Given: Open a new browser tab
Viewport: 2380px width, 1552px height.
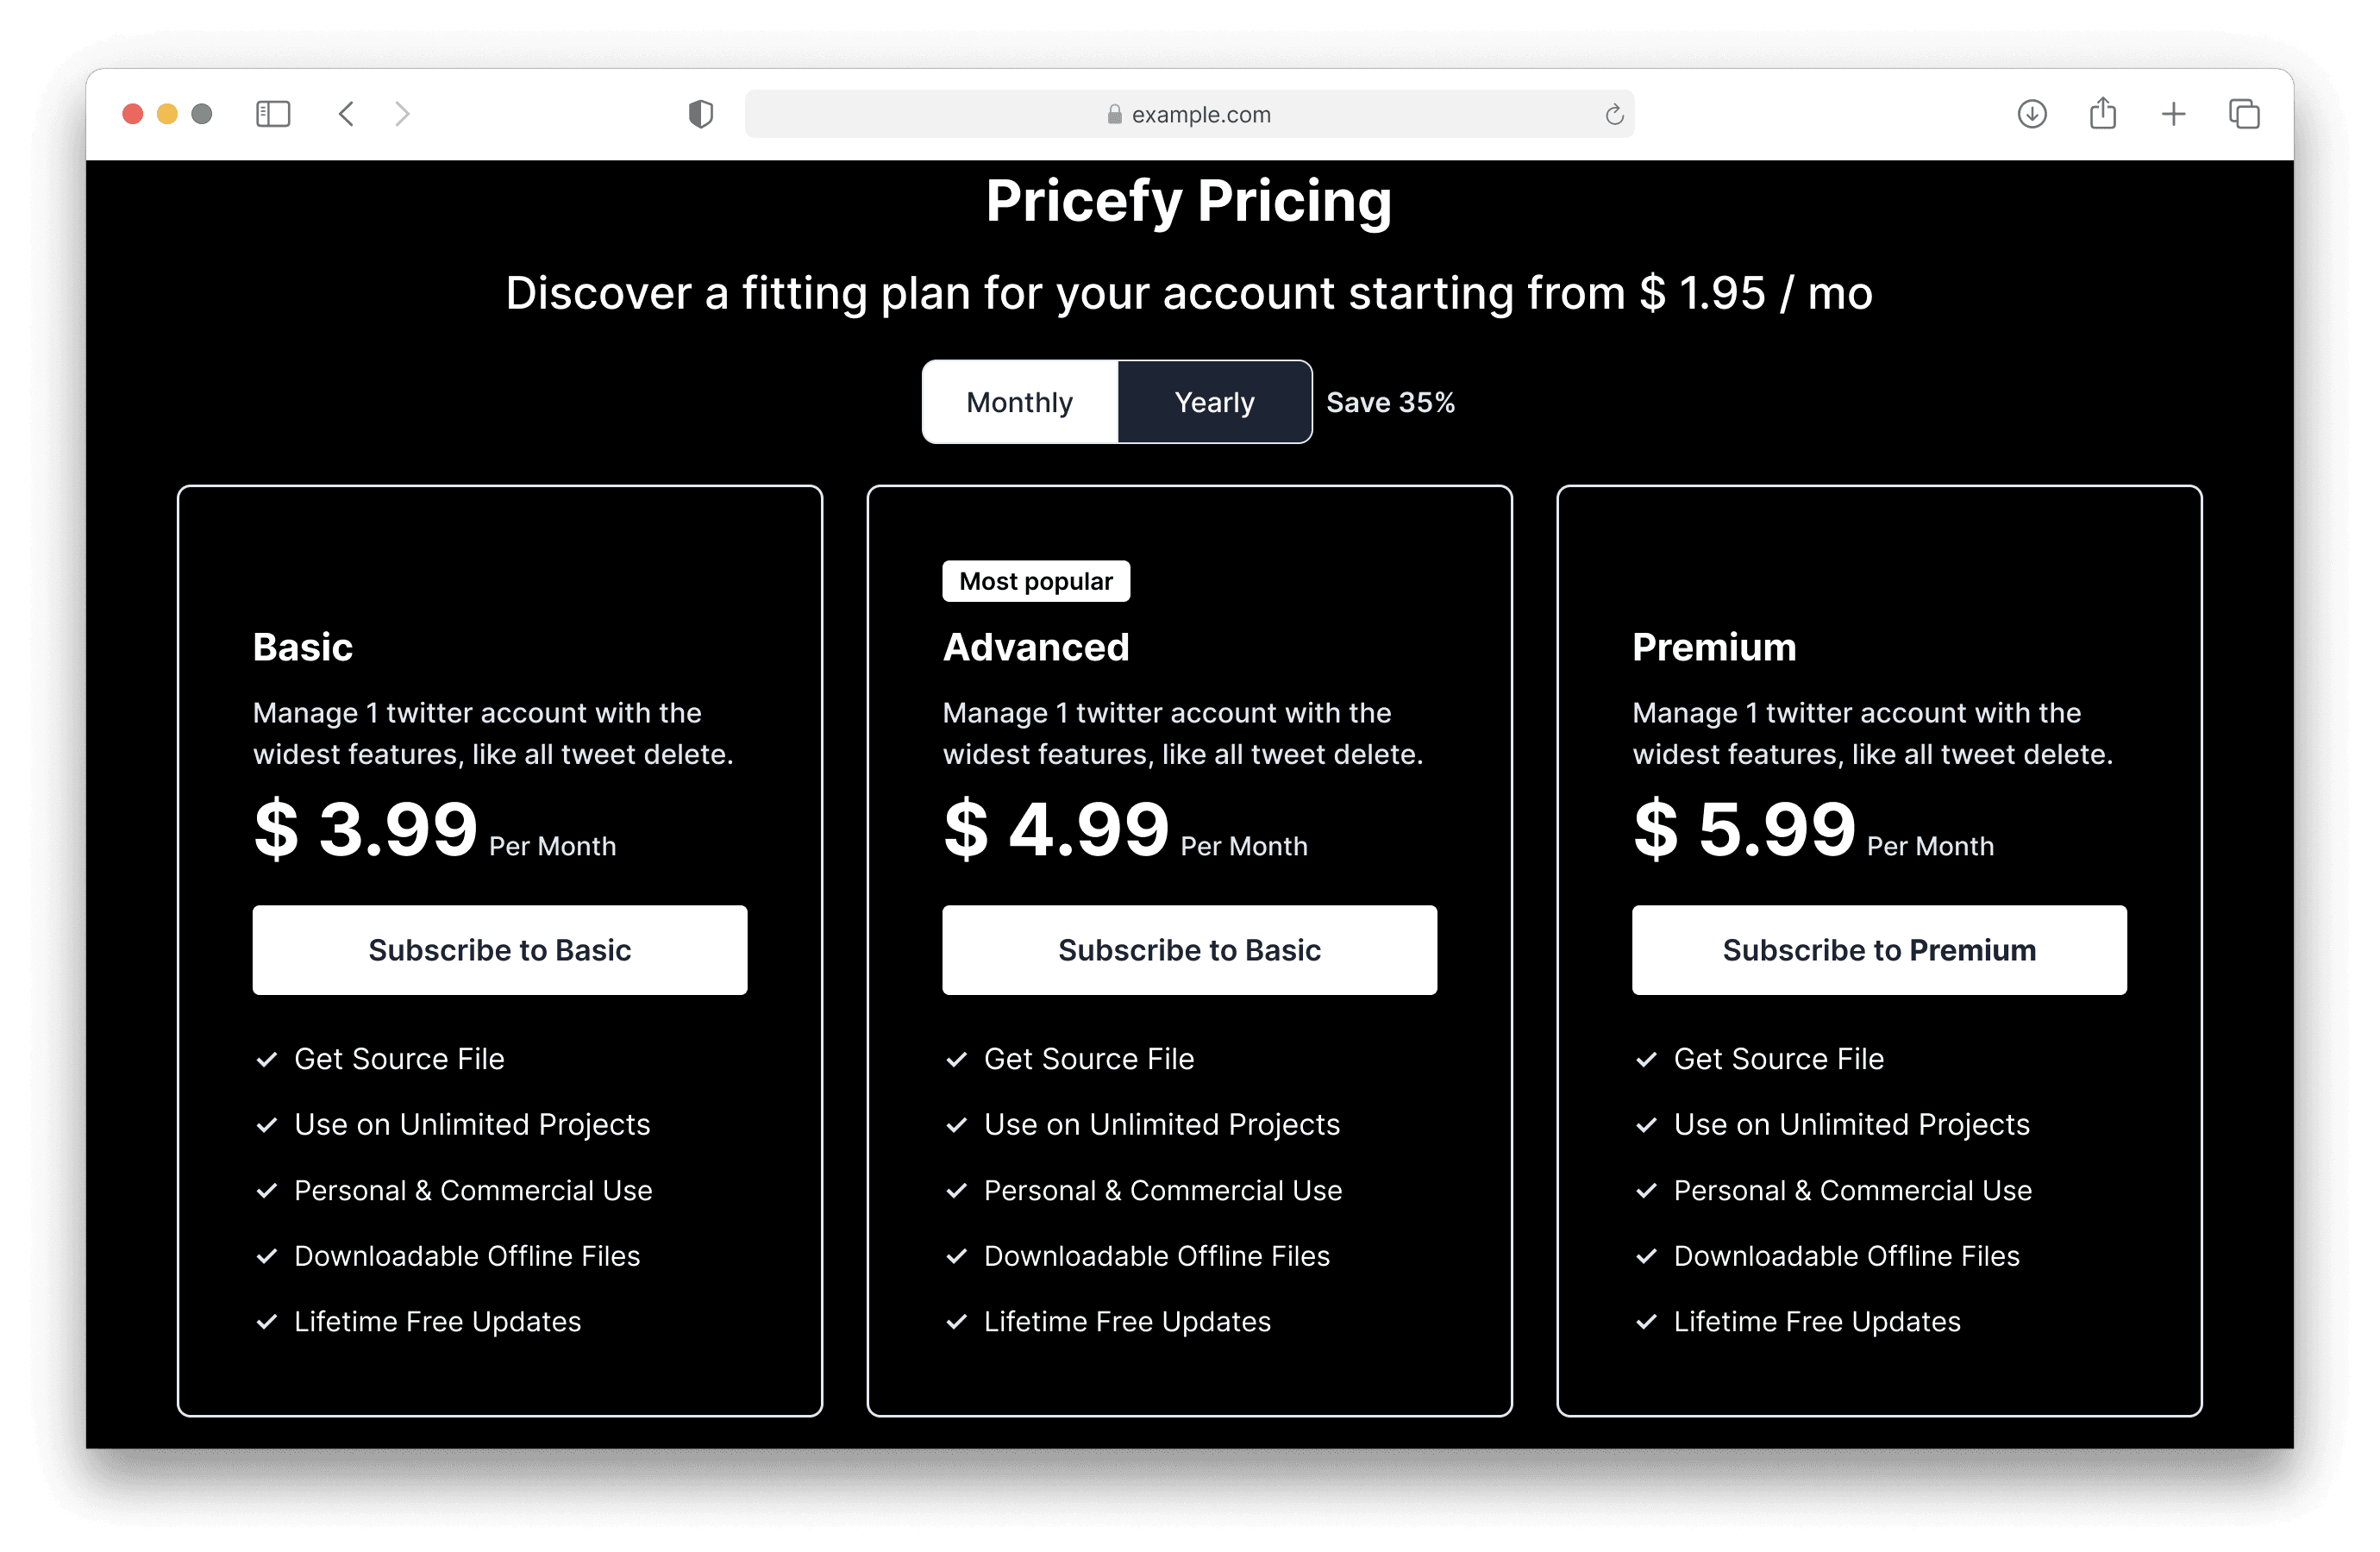Looking at the screenshot, I should tap(2173, 114).
